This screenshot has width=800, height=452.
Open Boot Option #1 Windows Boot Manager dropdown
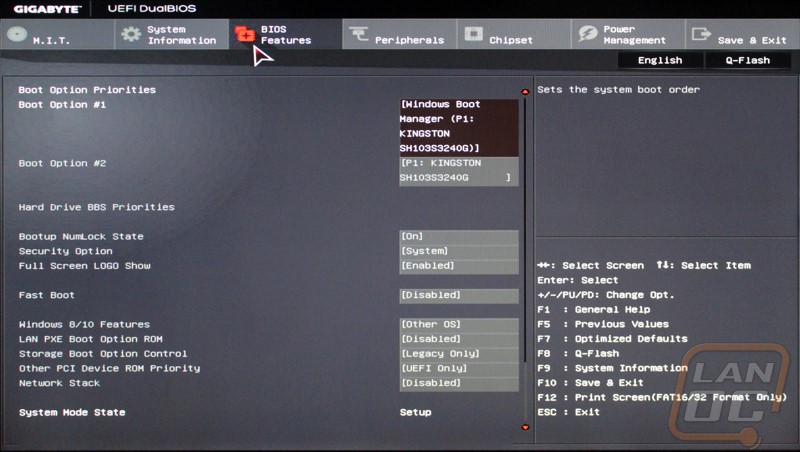click(x=459, y=127)
